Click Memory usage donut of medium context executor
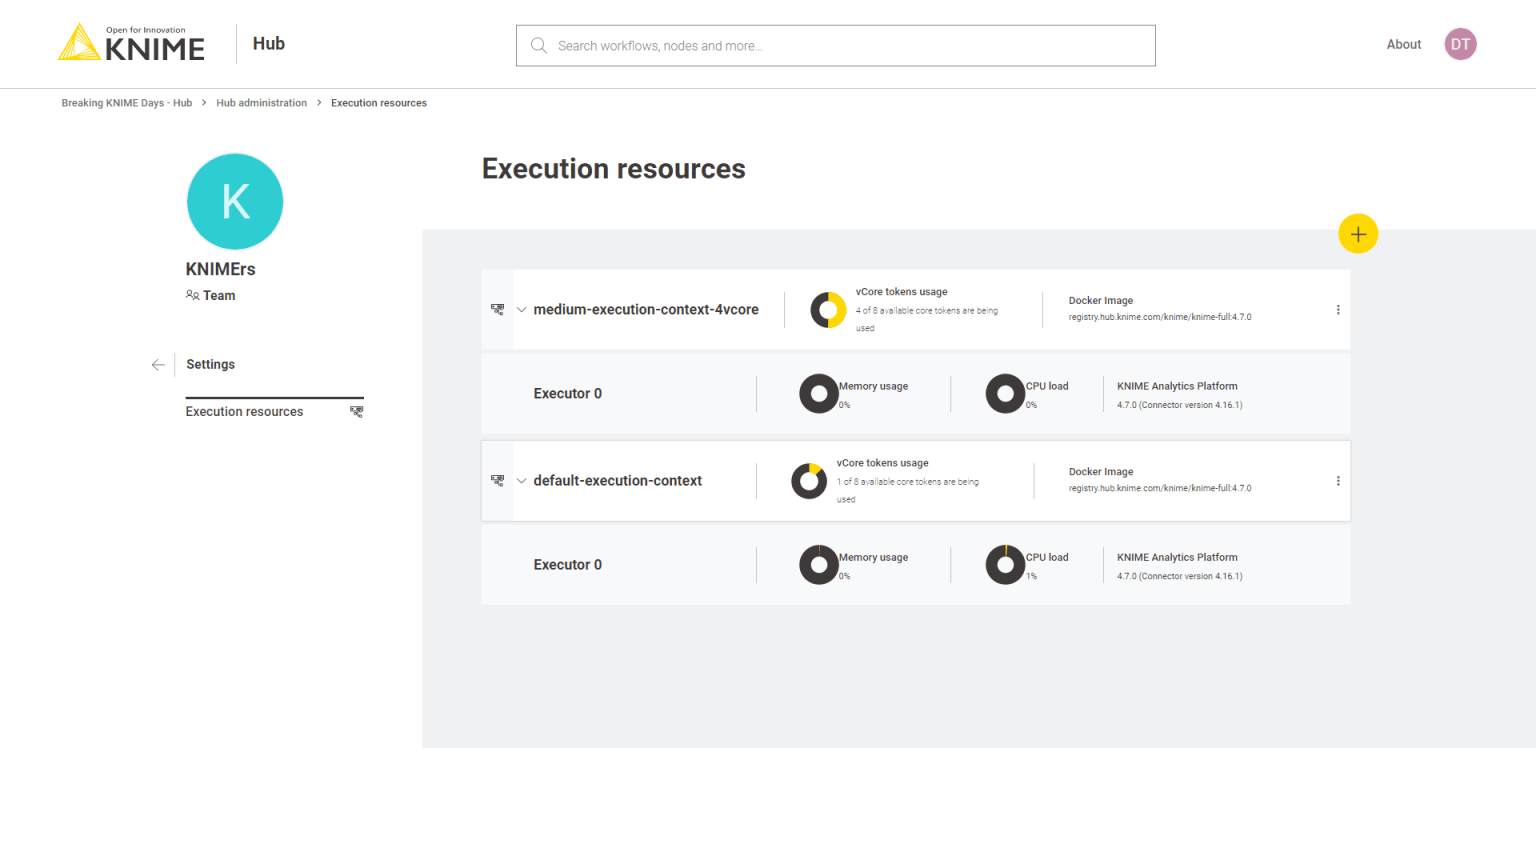1536x864 pixels. point(818,394)
